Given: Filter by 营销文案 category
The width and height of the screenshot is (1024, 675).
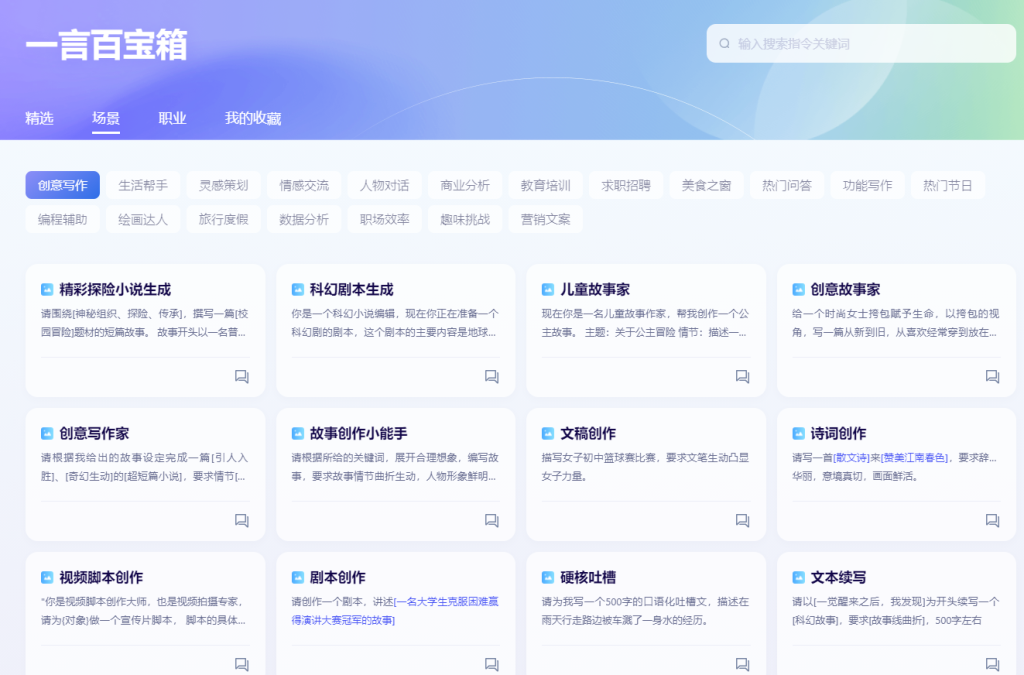Looking at the screenshot, I should coord(545,219).
